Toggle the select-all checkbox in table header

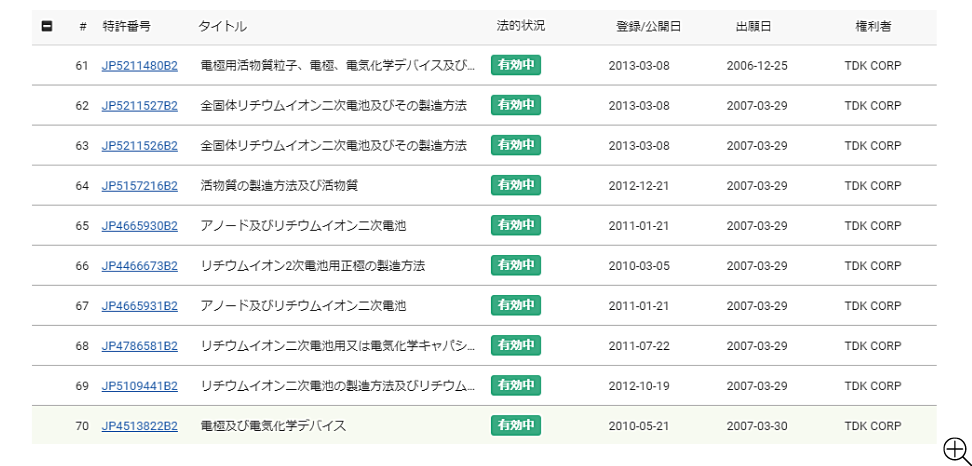point(46,27)
